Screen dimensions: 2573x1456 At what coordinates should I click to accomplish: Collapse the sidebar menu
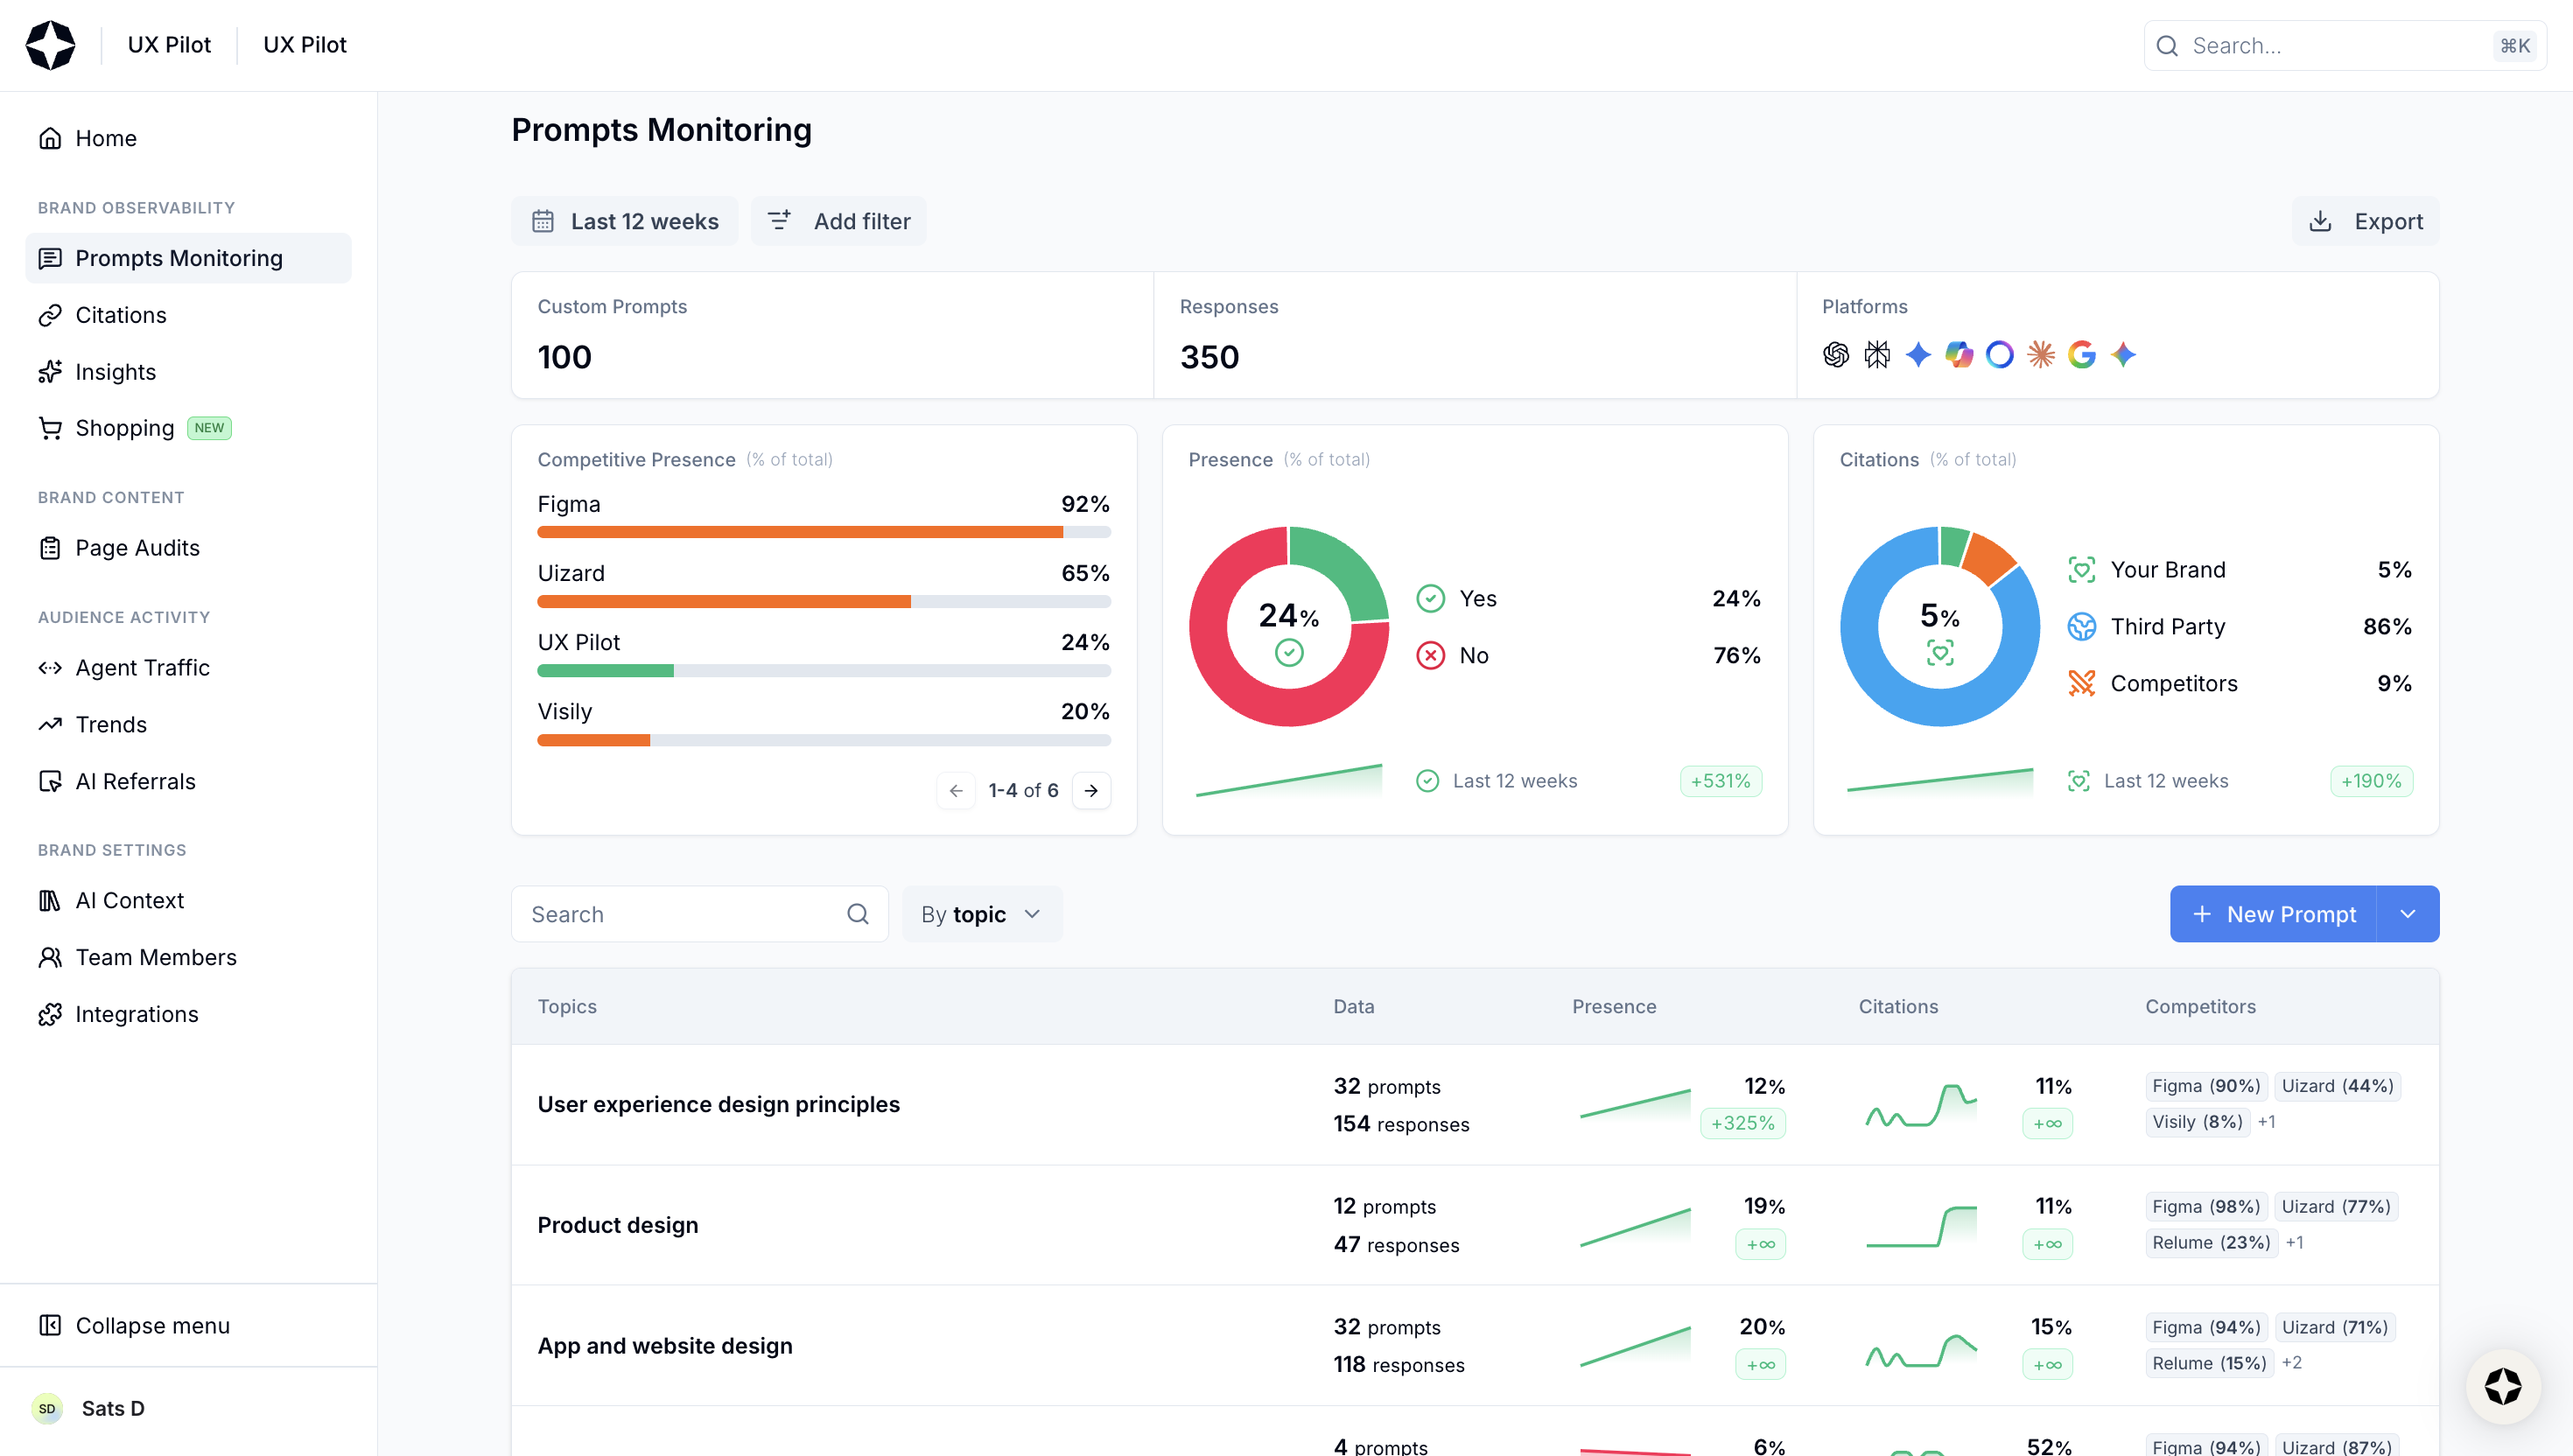pos(152,1325)
